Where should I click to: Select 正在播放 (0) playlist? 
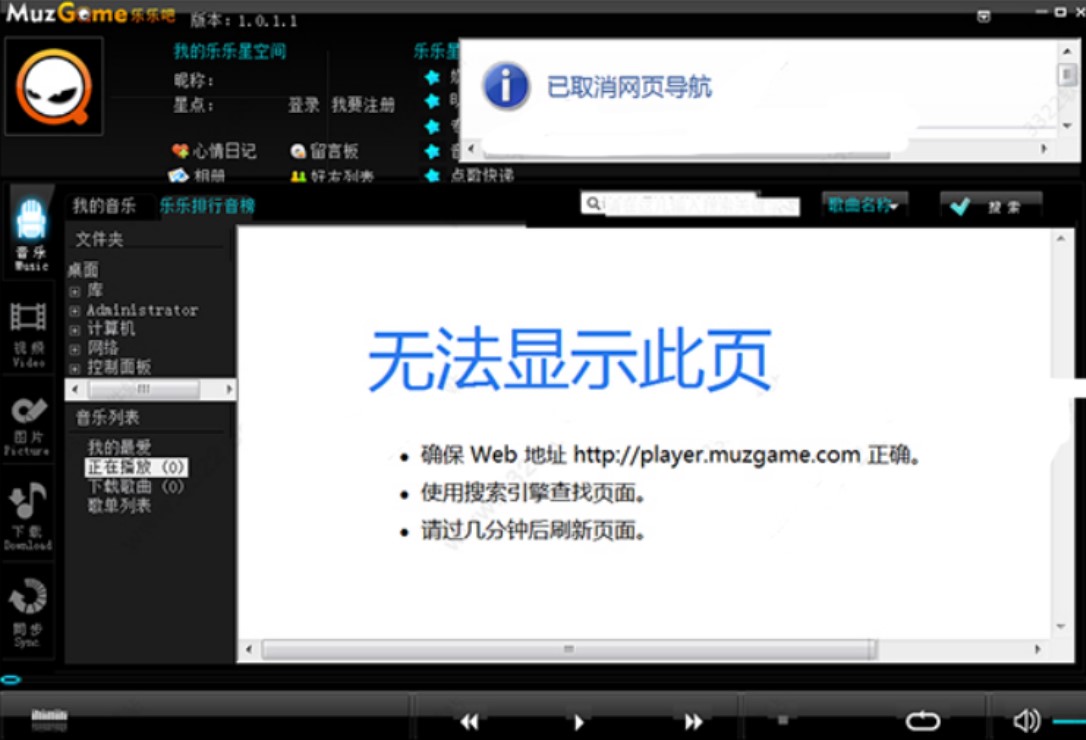click(x=136, y=467)
